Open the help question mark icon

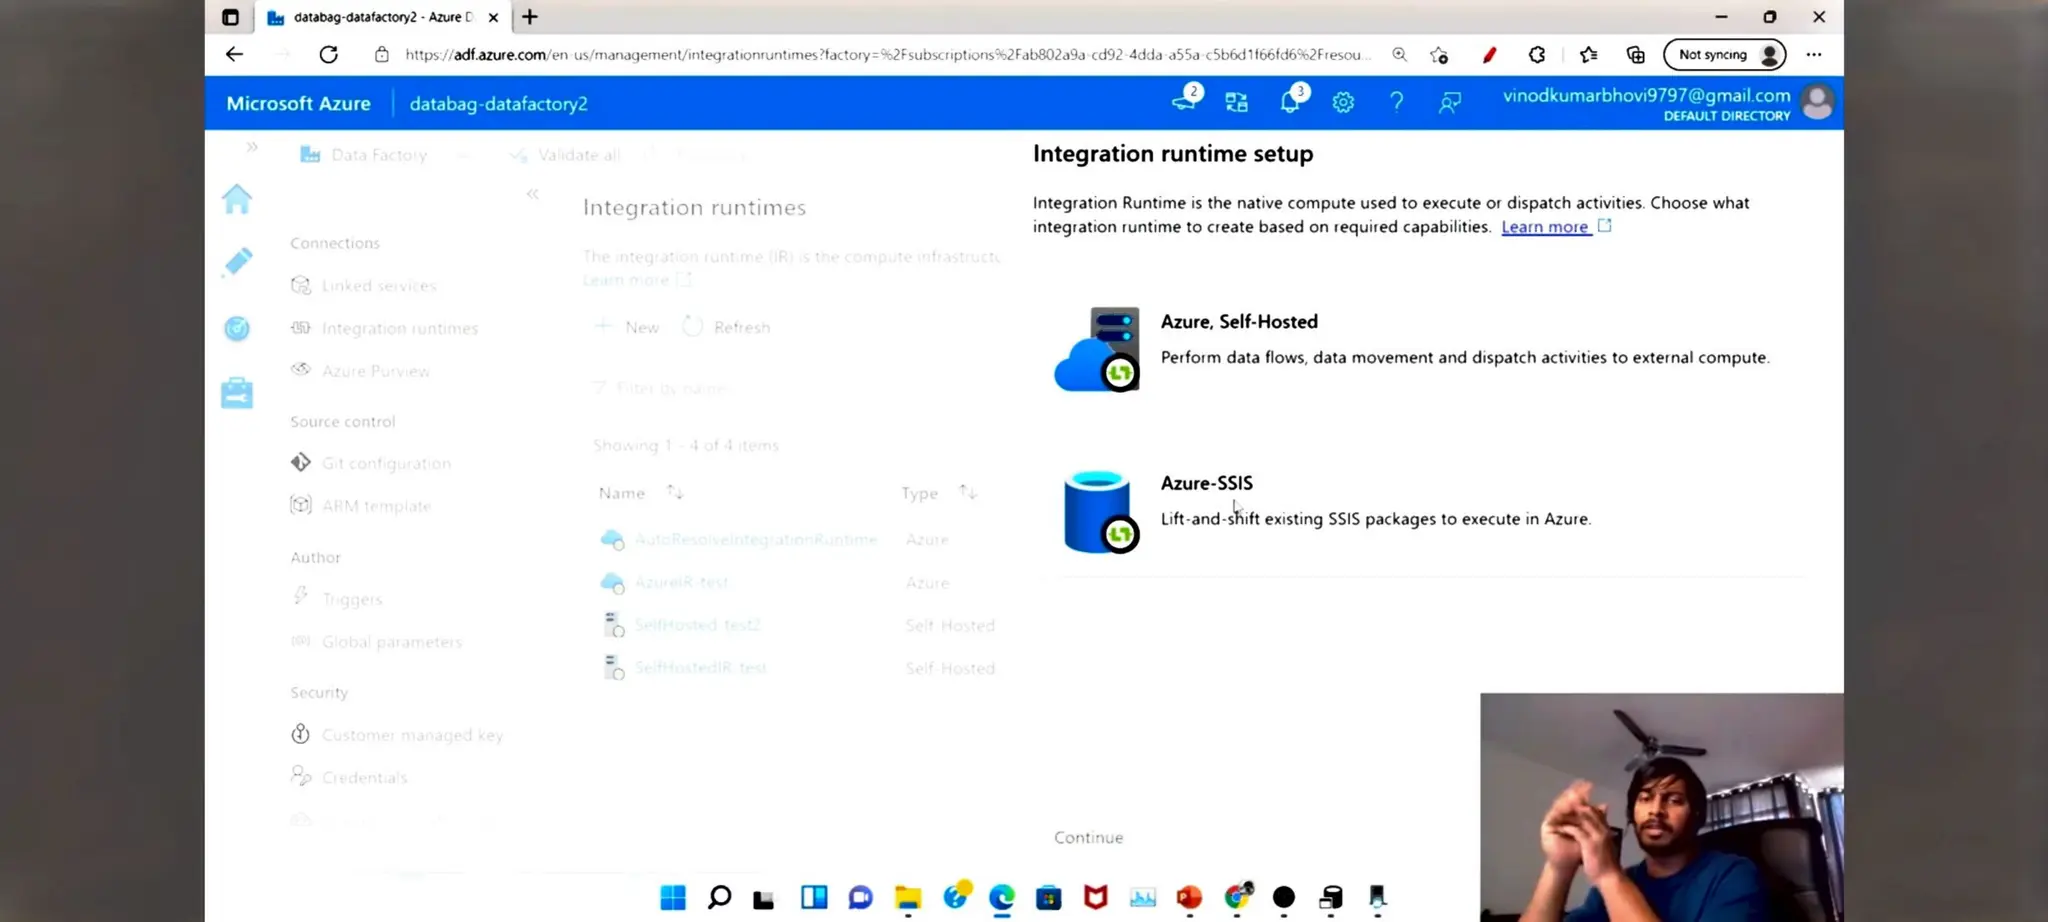click(1396, 102)
